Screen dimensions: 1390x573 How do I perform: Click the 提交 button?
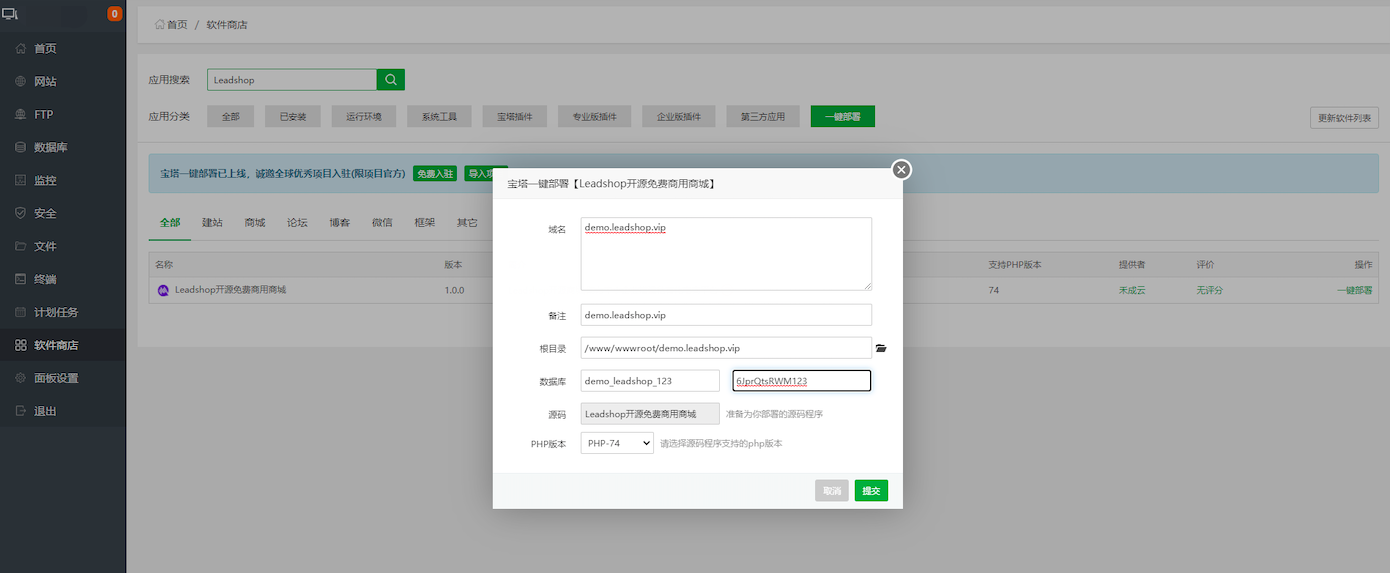point(871,491)
